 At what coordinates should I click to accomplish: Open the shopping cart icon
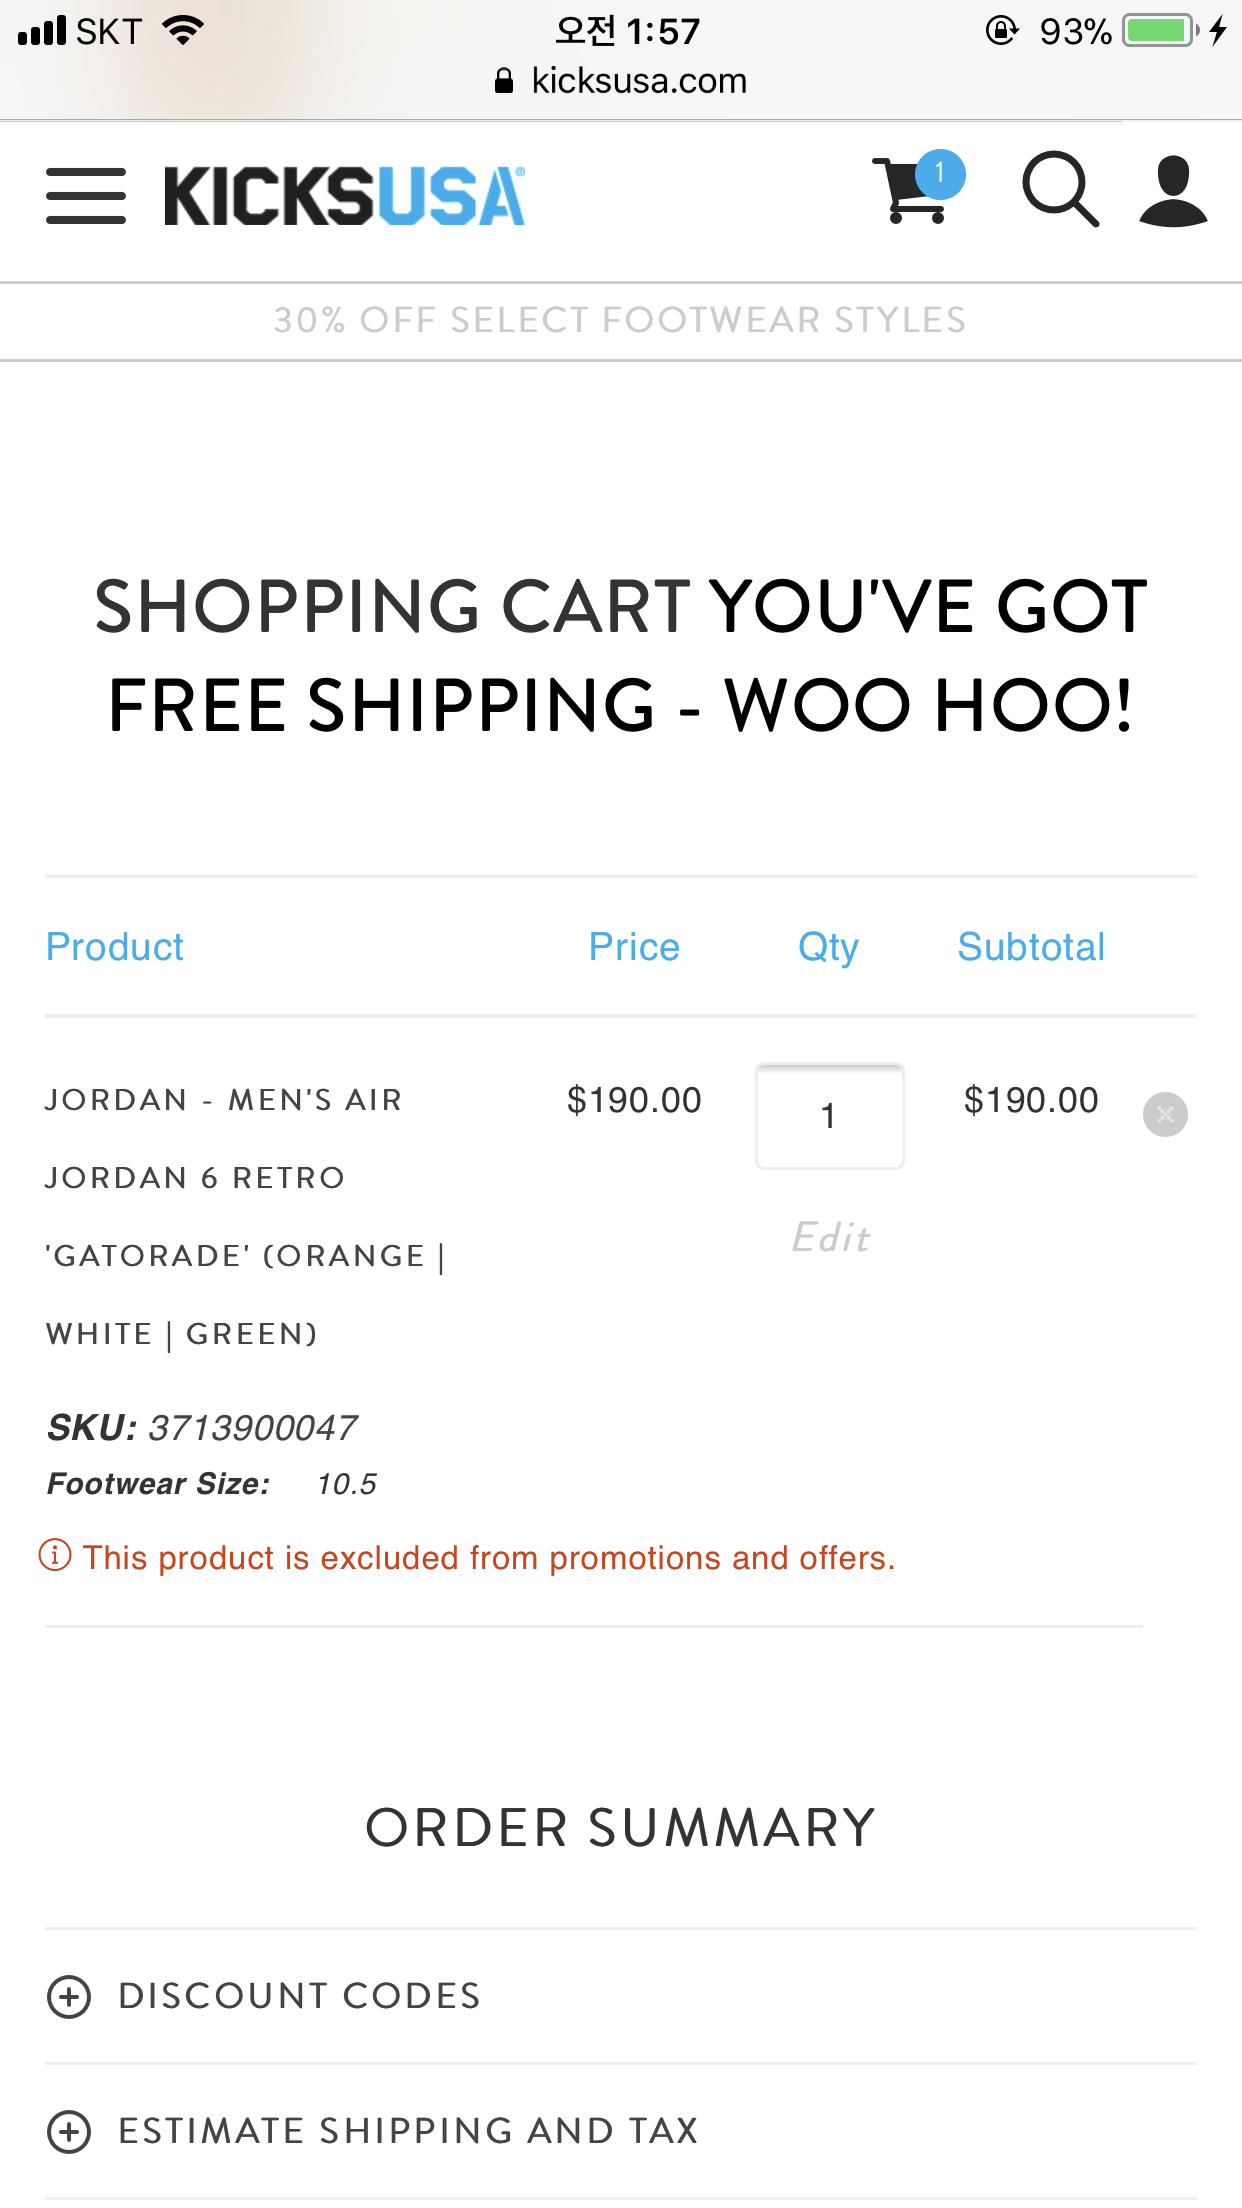908,192
